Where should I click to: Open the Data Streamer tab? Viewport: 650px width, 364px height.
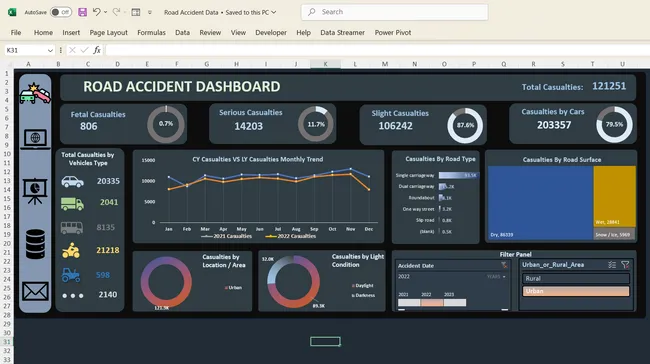coord(342,32)
